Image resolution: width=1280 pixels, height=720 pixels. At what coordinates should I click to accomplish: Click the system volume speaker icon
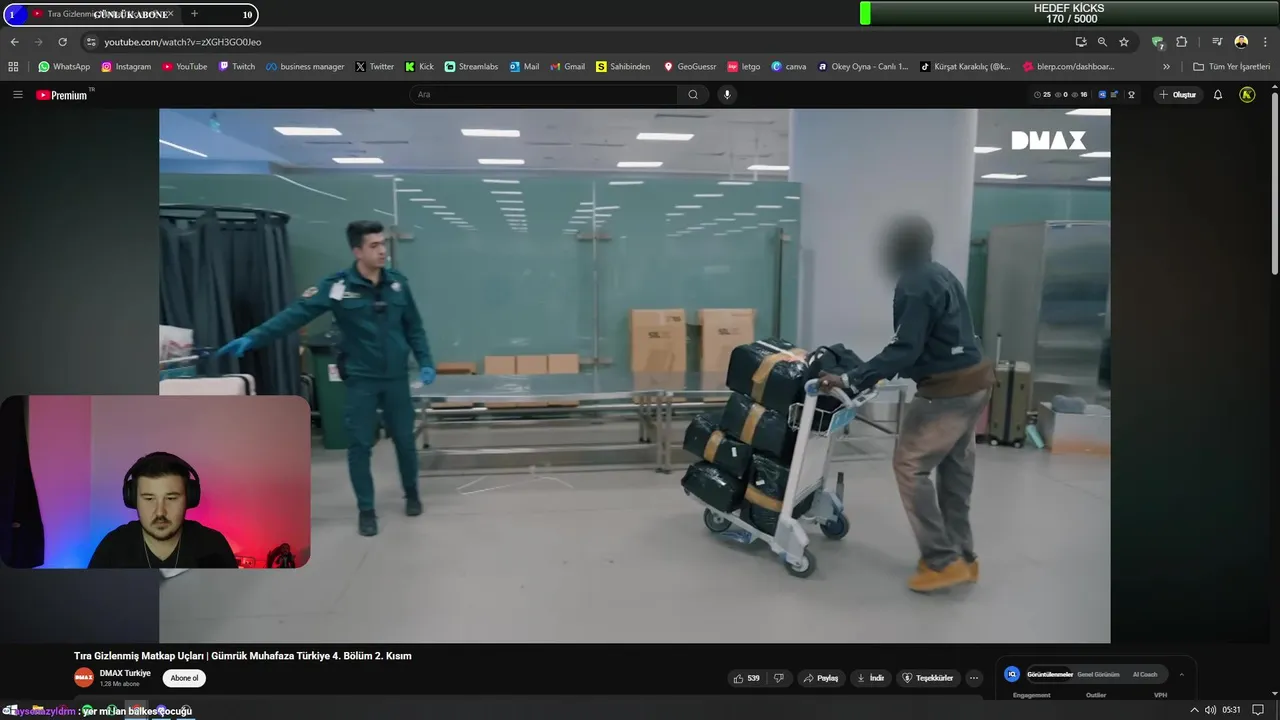[1210, 710]
